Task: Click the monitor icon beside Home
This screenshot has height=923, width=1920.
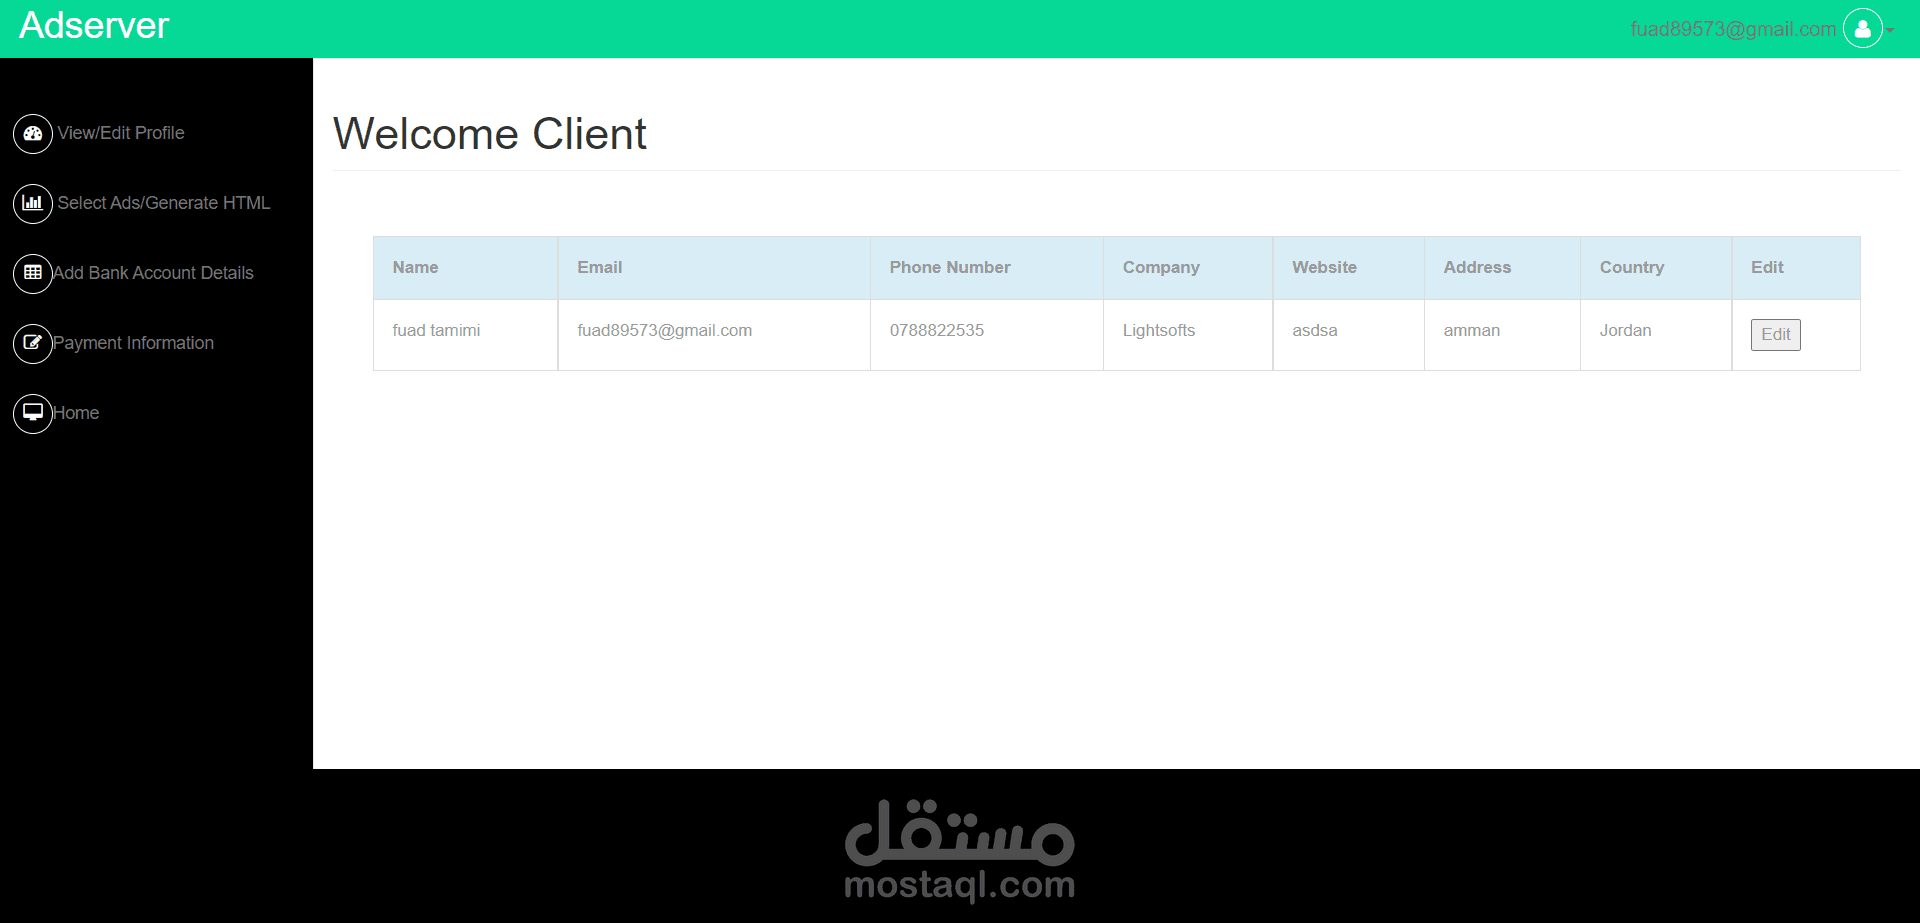Action: tap(33, 413)
